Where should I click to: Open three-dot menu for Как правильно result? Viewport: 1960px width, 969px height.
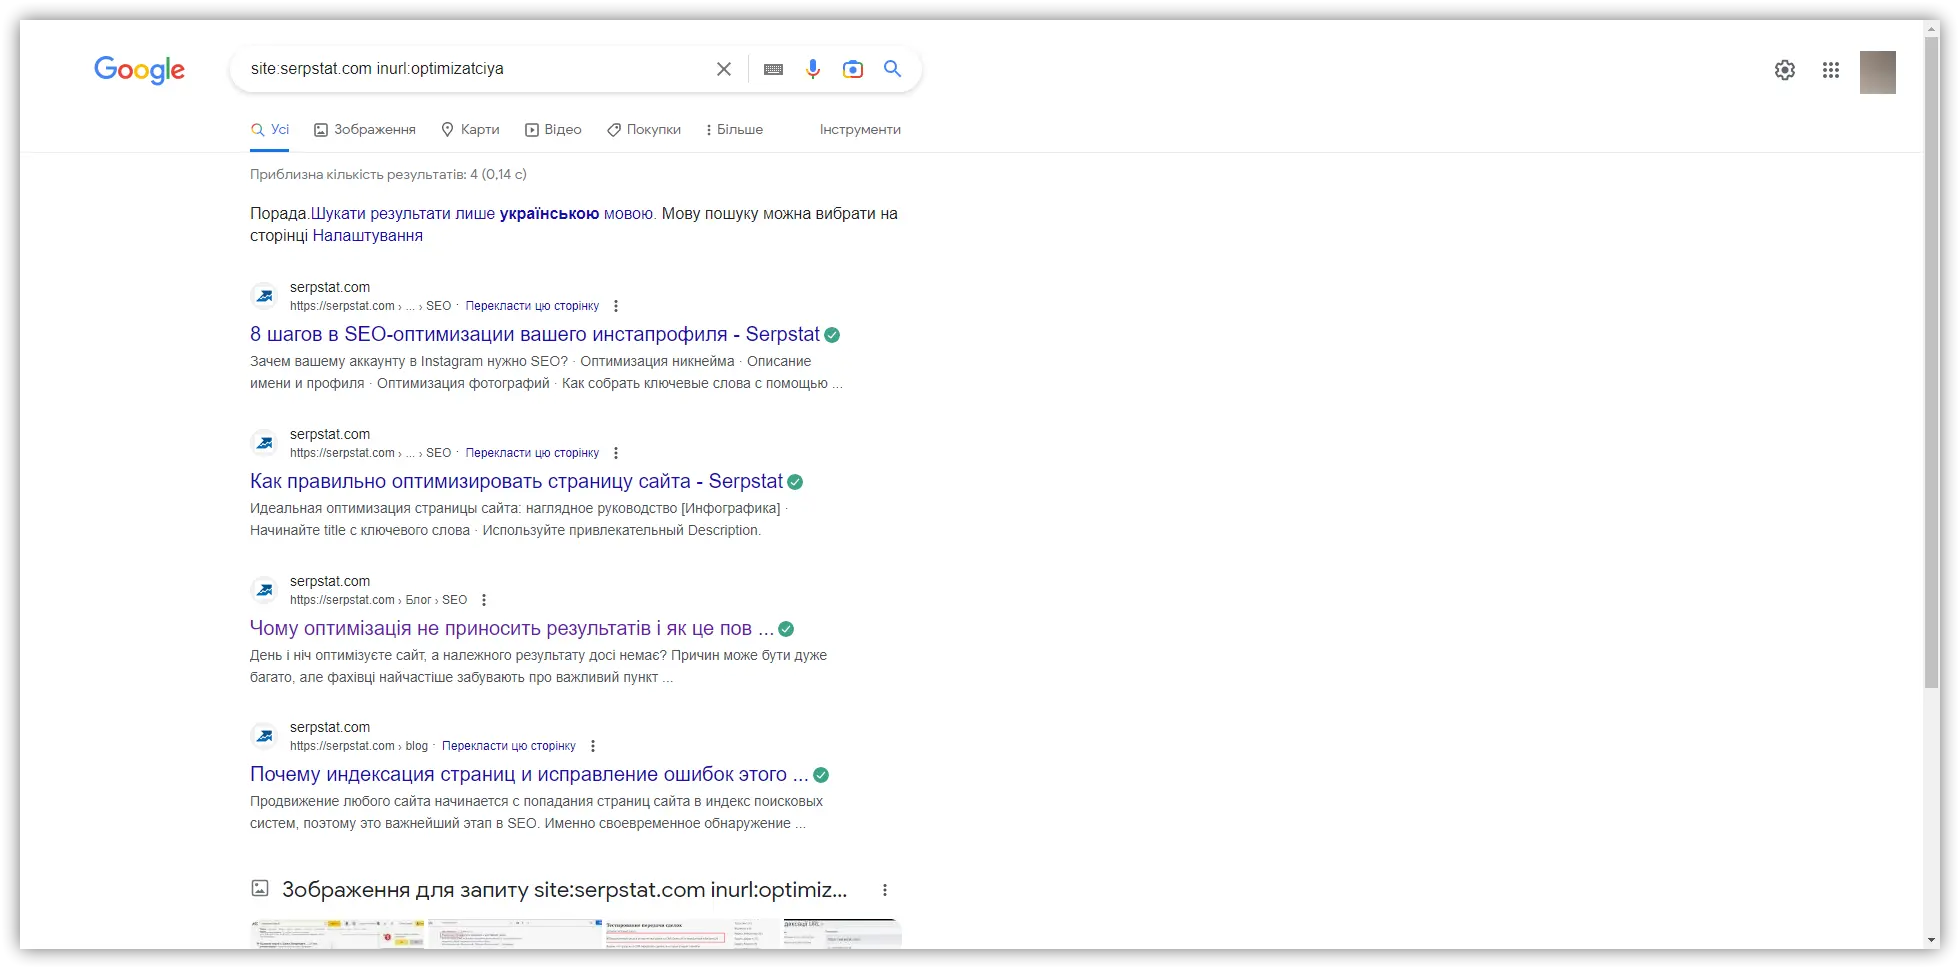(x=616, y=453)
